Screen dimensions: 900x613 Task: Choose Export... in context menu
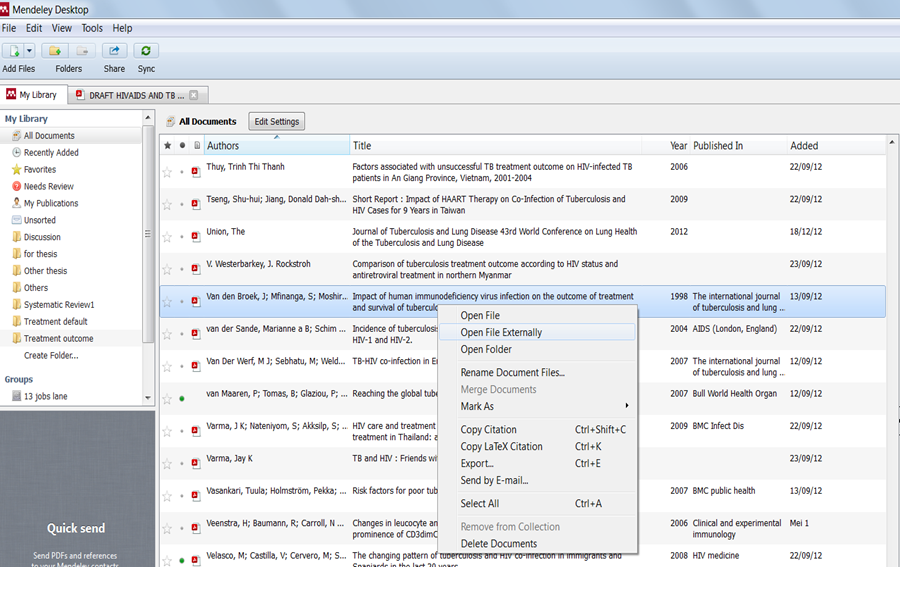(x=537, y=464)
